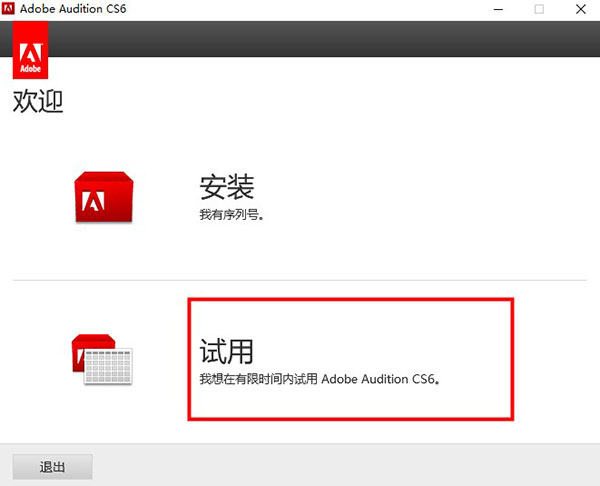The height and width of the screenshot is (486, 600).
Task: Click the text 我有序列号。
Action: coord(232,215)
